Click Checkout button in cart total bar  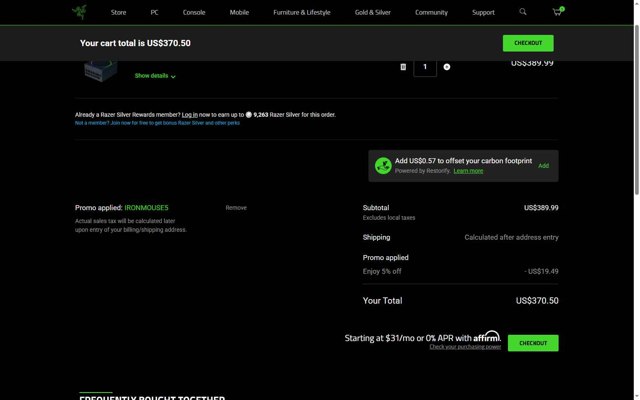click(528, 43)
